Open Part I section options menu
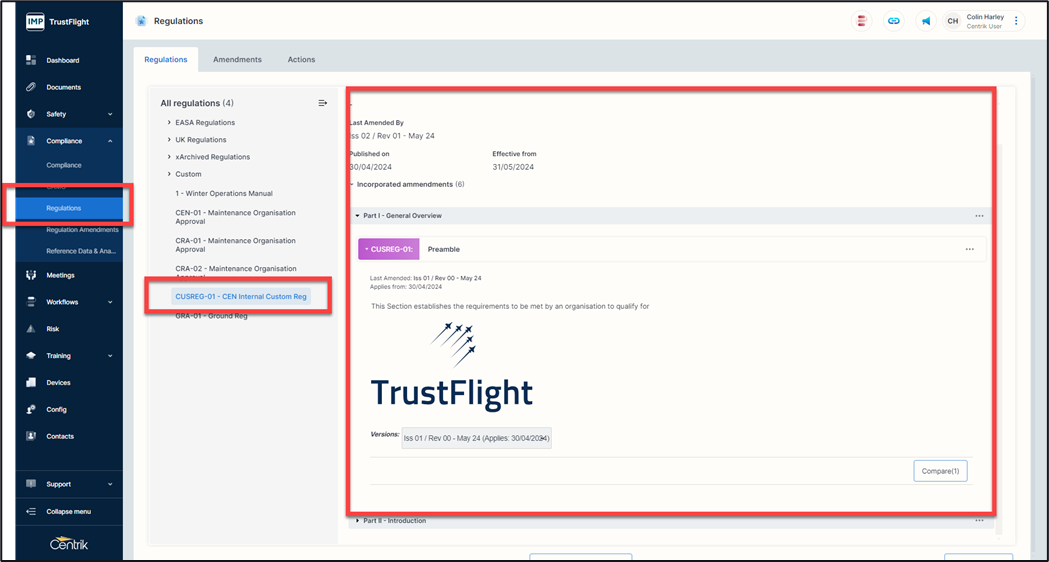The width and height of the screenshot is (1049, 562). point(979,216)
